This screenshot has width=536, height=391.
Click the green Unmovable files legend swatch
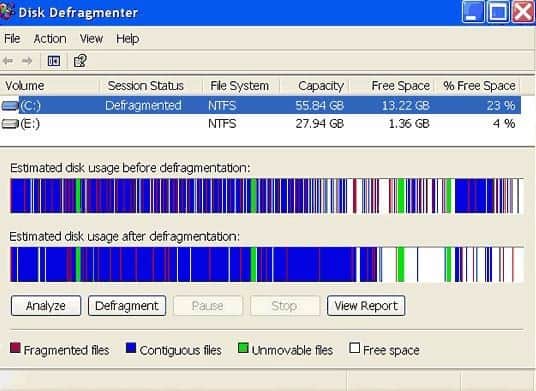243,348
